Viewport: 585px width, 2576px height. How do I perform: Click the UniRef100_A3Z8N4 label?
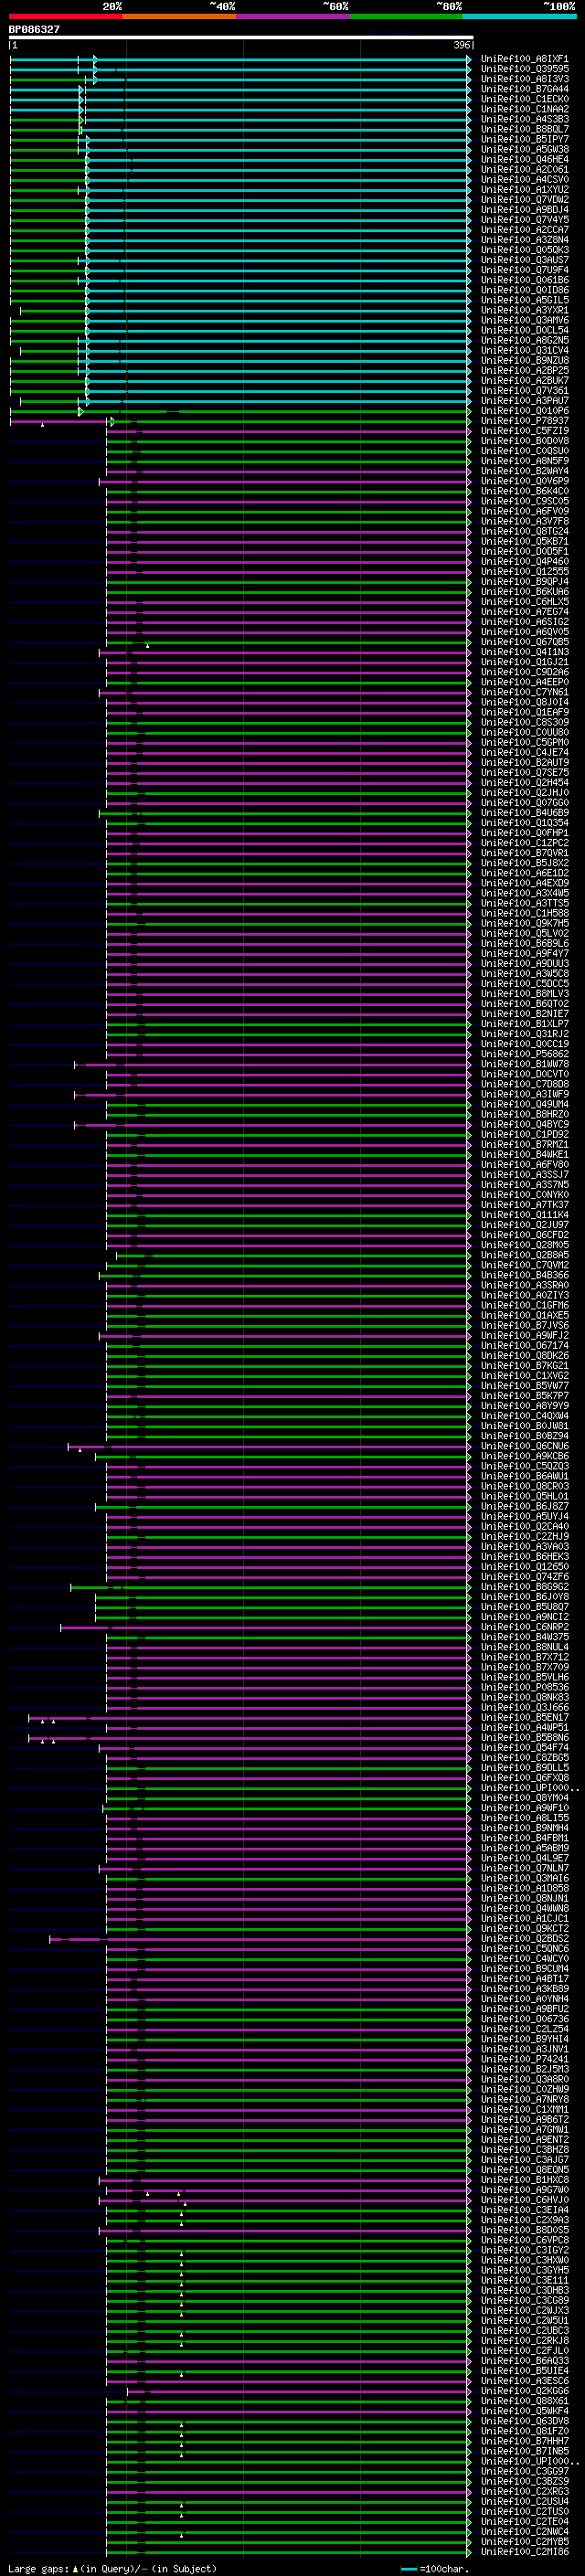(x=525, y=240)
